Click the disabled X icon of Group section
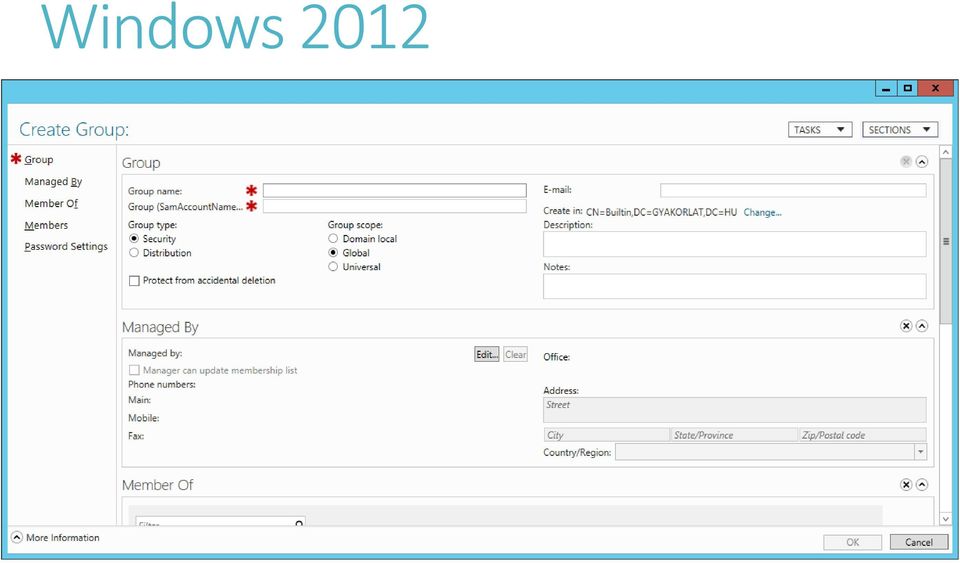960x563 pixels. tap(906, 162)
